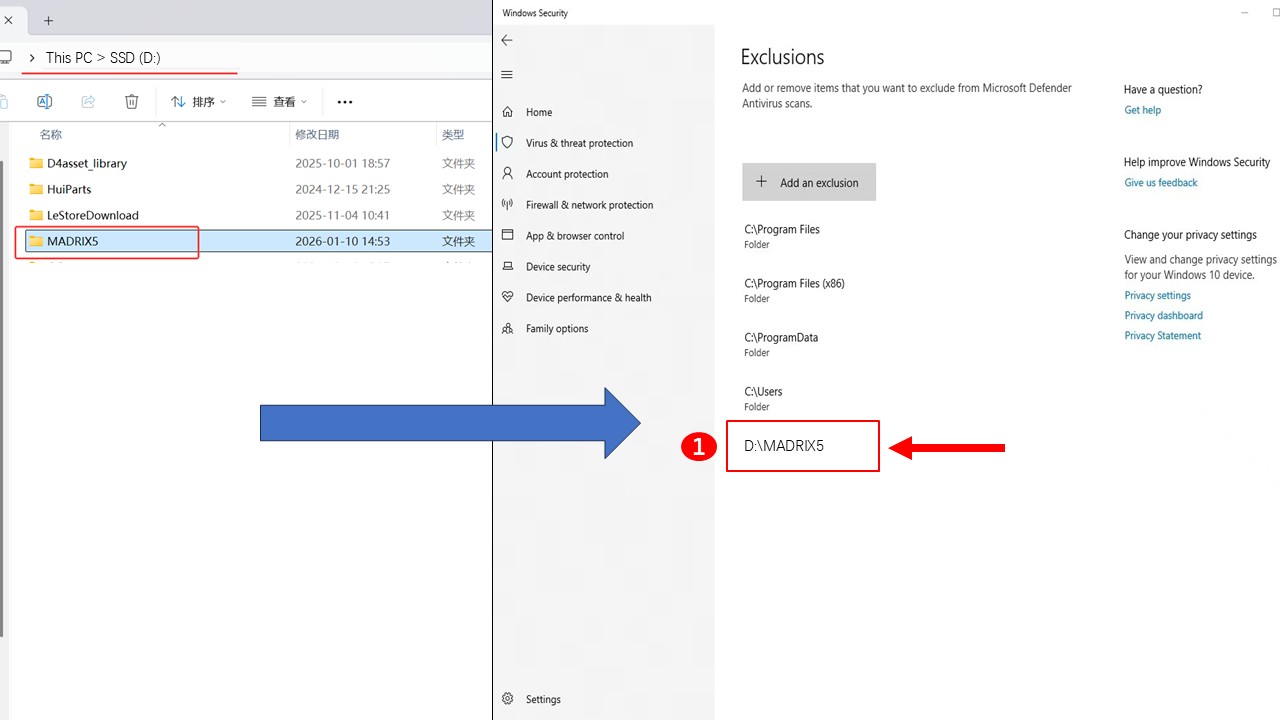Open a new File Explorer tab
The height and width of the screenshot is (720, 1280).
pyautogui.click(x=48, y=20)
